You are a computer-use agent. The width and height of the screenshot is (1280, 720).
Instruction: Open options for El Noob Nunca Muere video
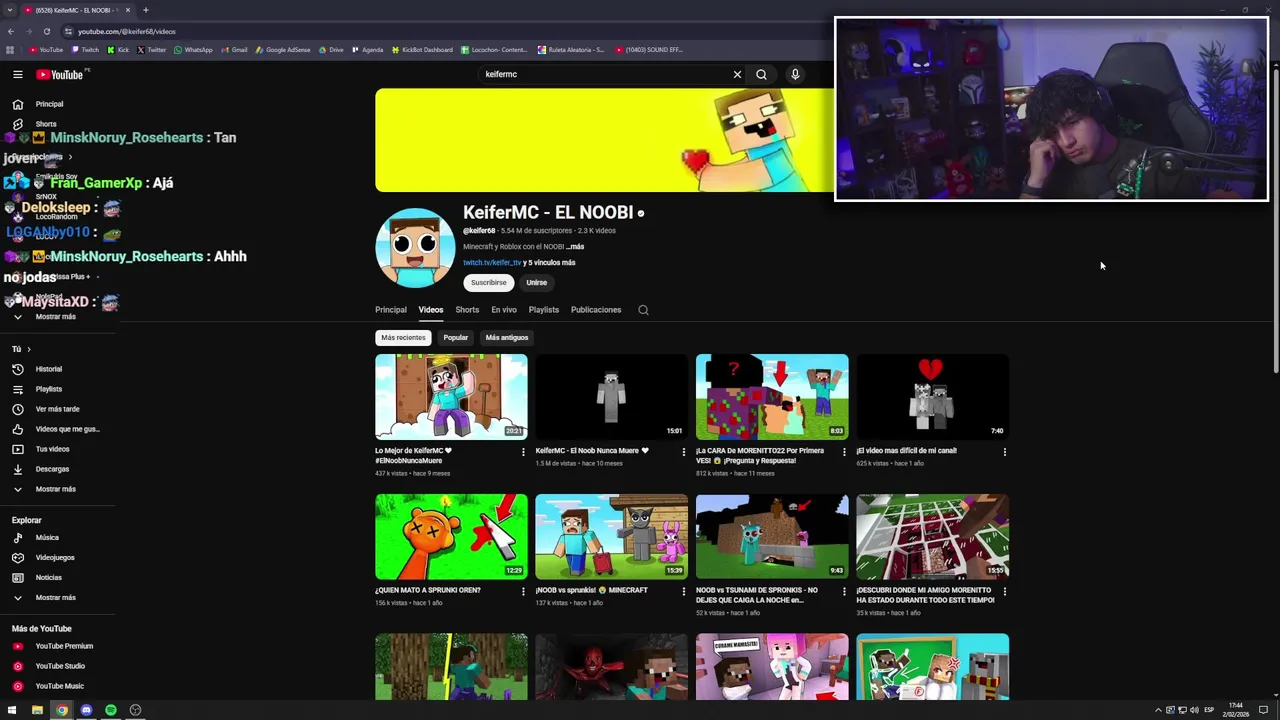coord(684,452)
